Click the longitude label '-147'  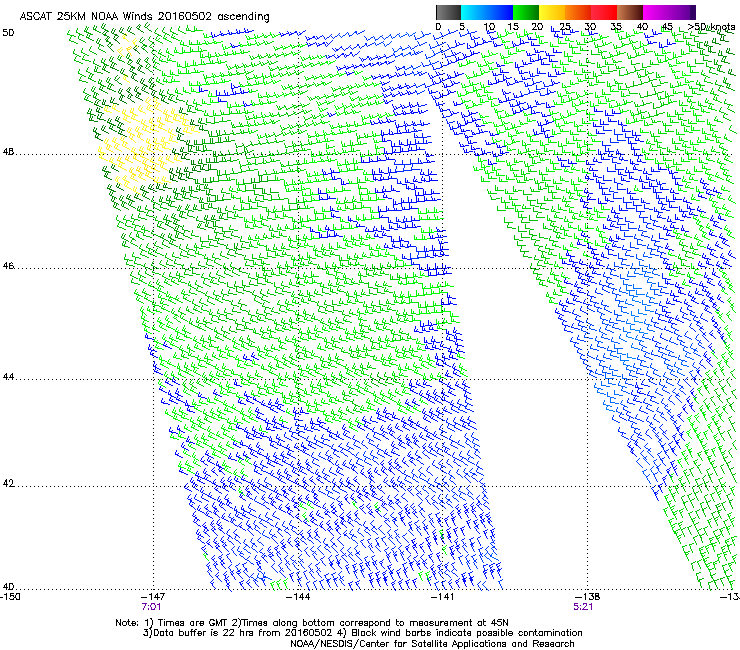point(153,597)
